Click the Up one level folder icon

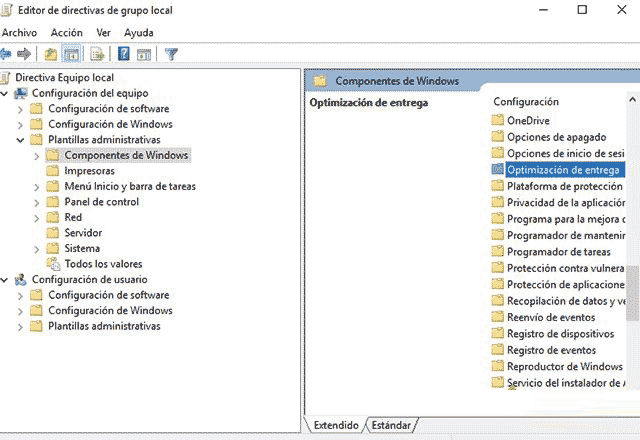coord(51,54)
